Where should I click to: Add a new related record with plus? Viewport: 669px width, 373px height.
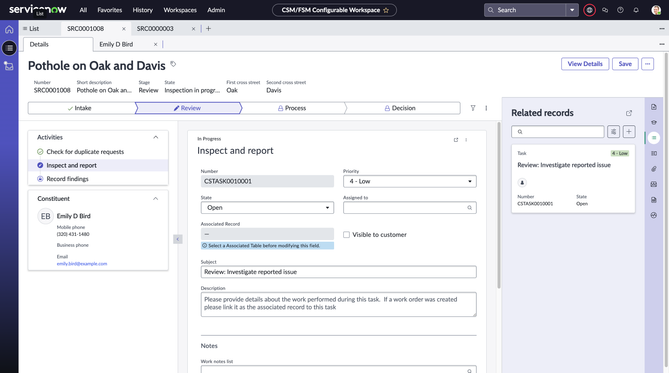(x=629, y=132)
